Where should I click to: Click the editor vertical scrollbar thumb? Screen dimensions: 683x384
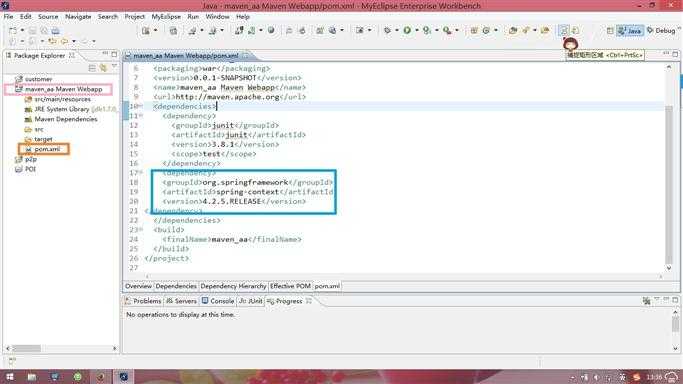click(x=669, y=184)
